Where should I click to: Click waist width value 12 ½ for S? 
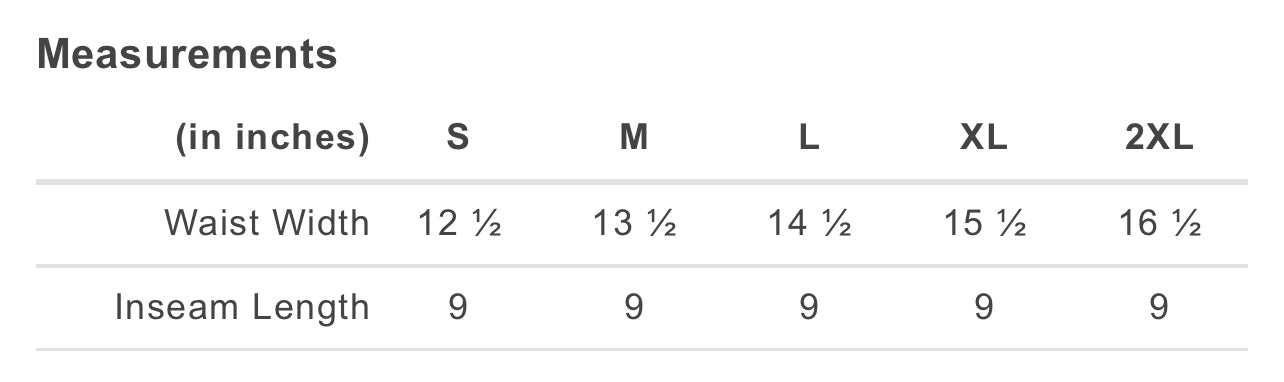pos(458,223)
